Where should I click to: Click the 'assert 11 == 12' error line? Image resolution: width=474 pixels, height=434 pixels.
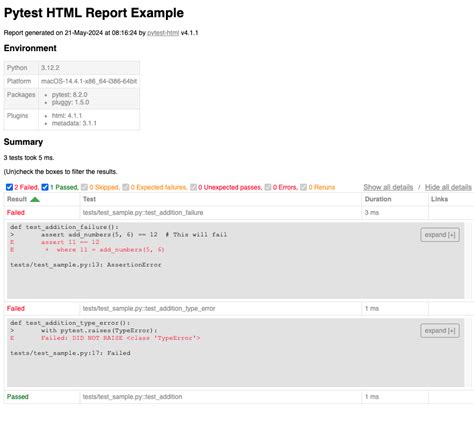point(70,242)
